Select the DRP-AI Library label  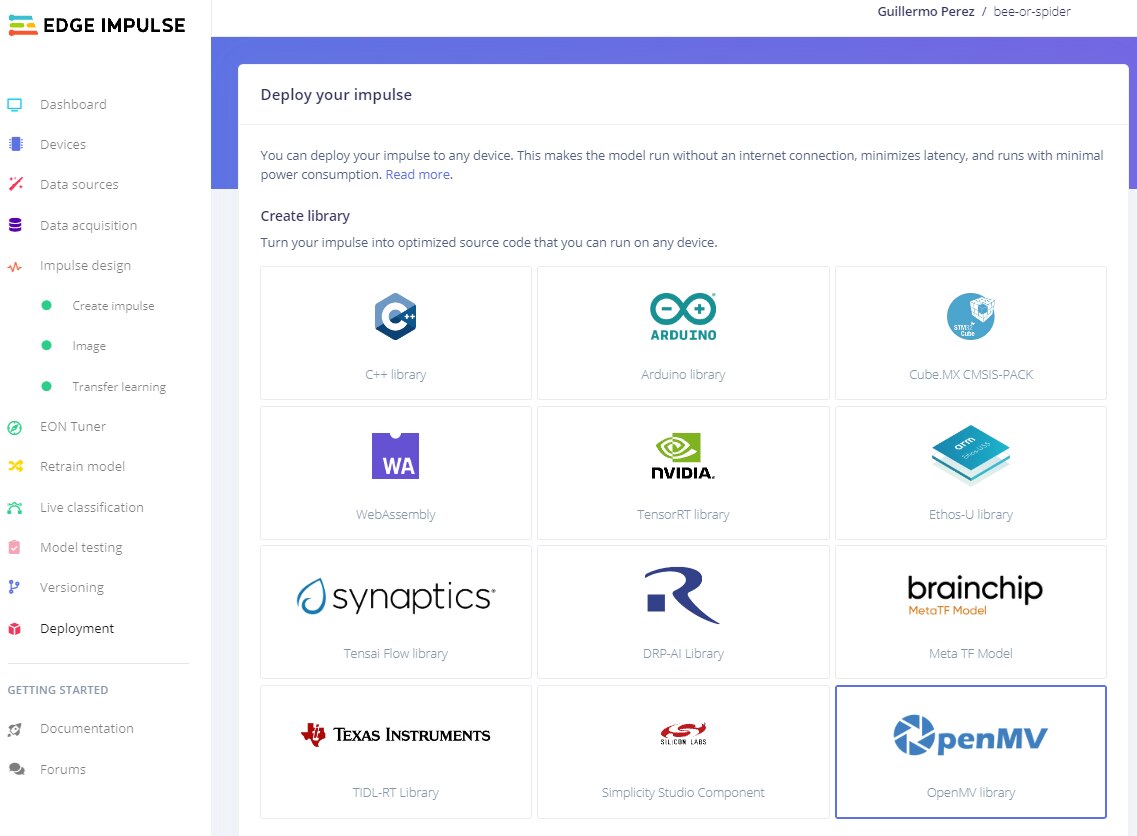pos(683,653)
